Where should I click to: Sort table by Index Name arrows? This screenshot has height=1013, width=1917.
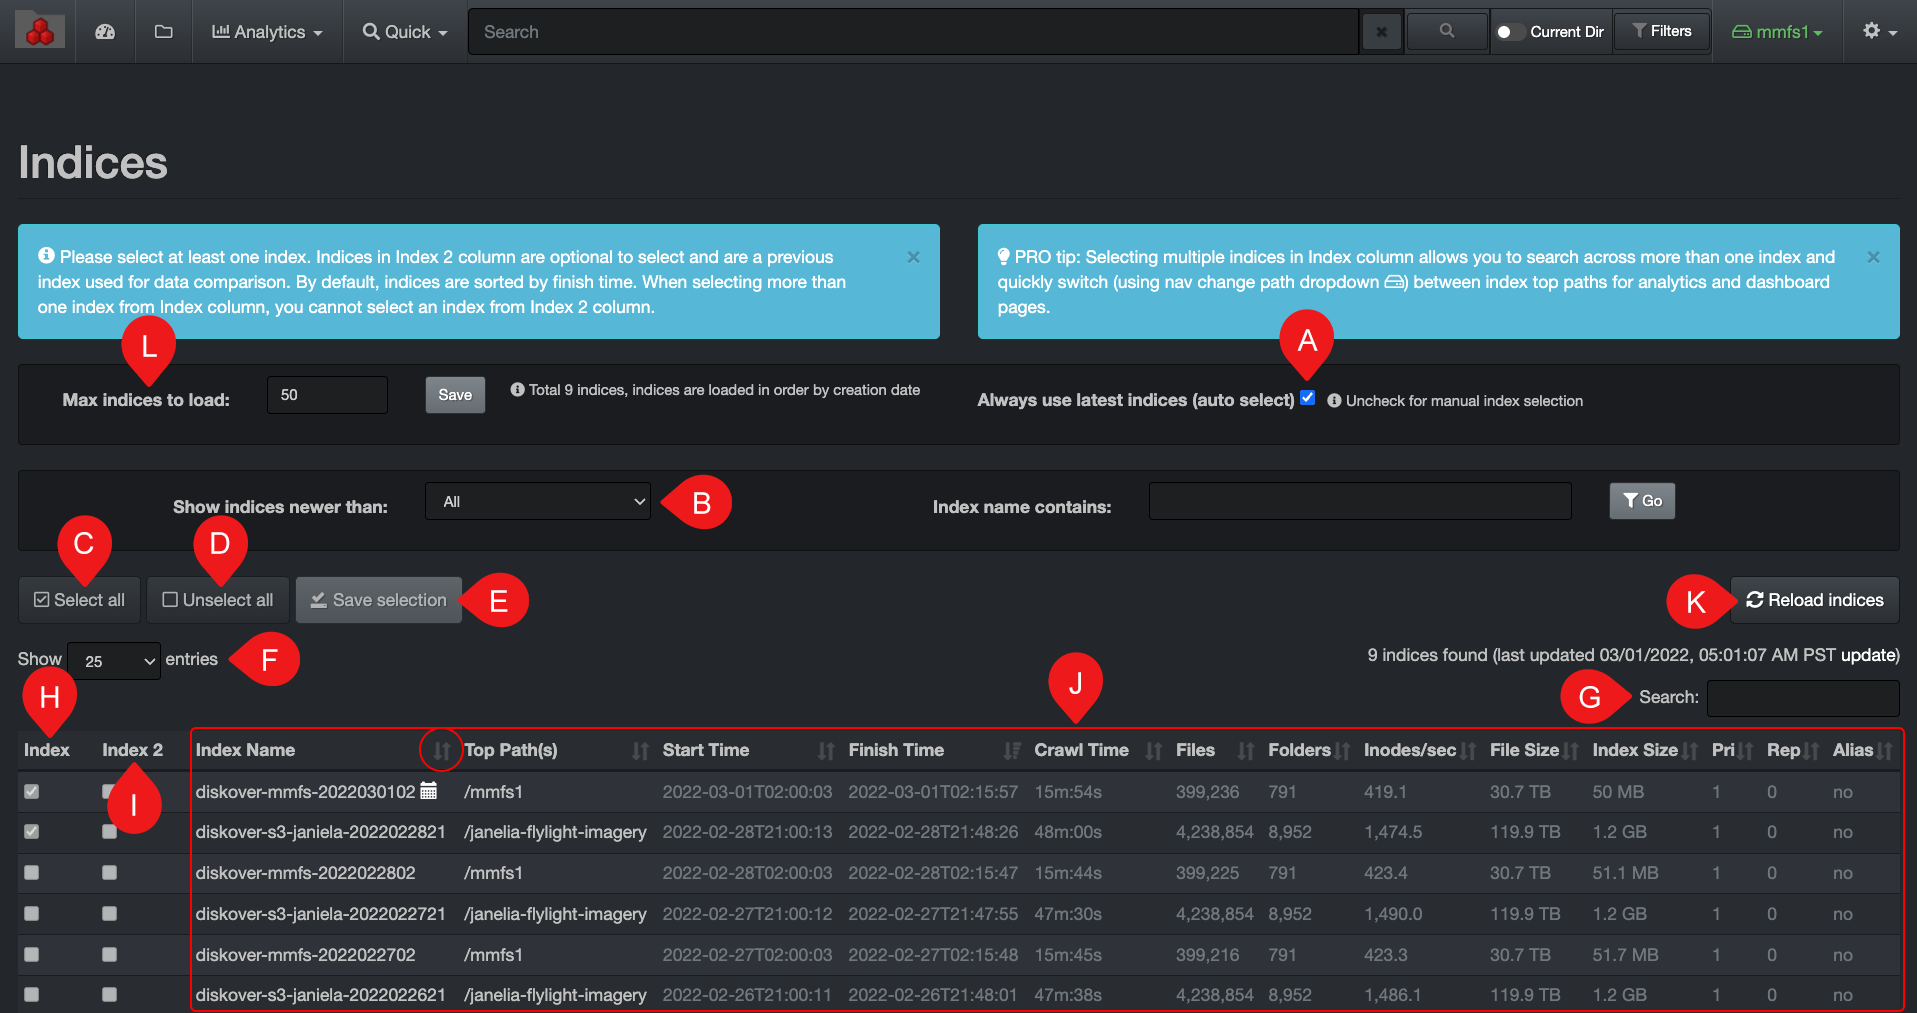click(441, 750)
